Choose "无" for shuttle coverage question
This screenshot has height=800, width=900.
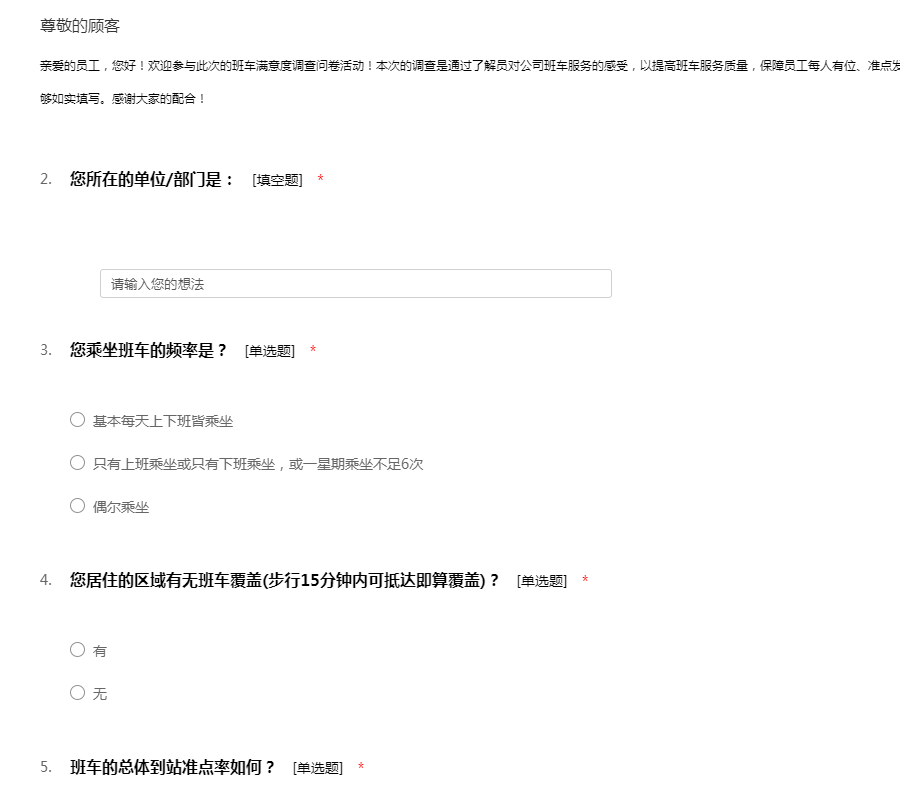pos(77,693)
